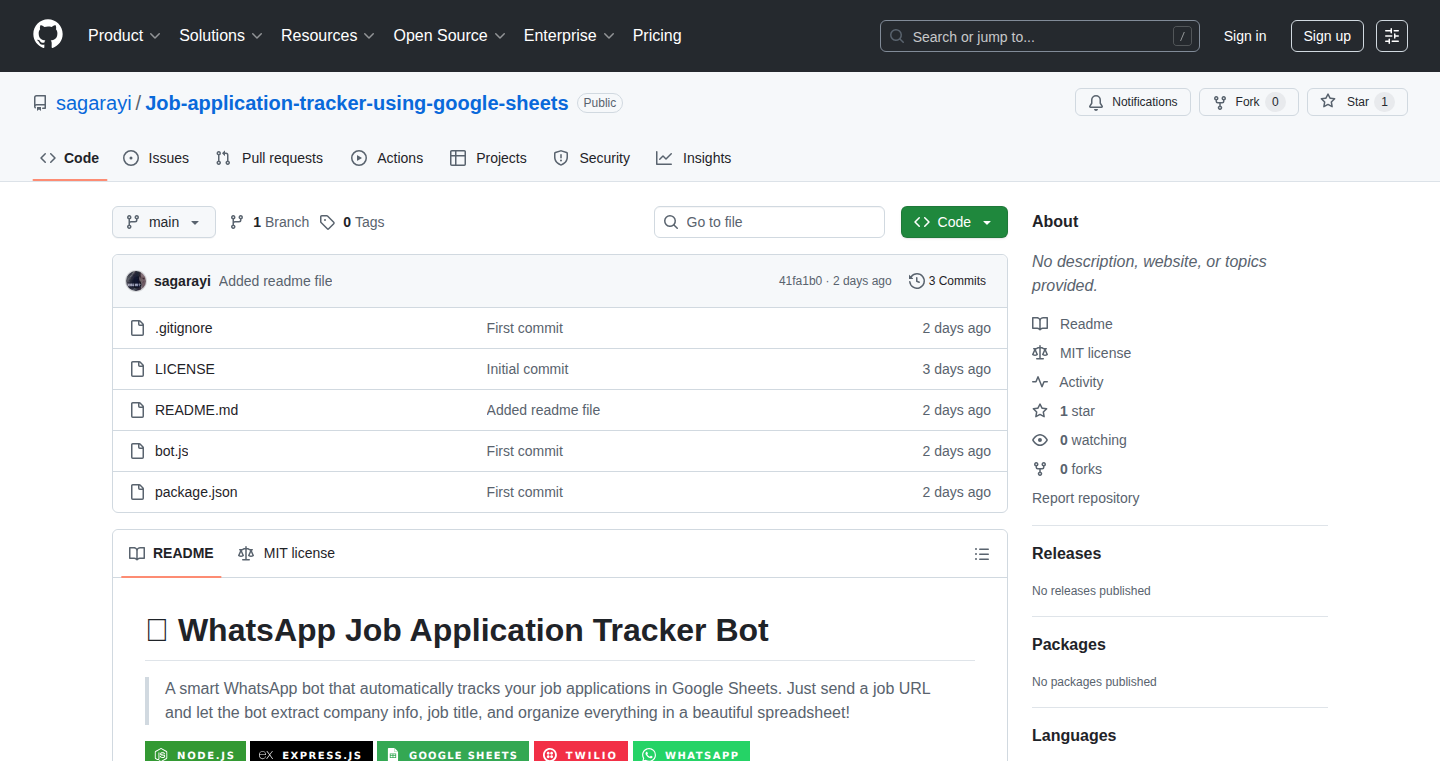The height and width of the screenshot is (761, 1440).
Task: Click the eye icon beside 0 watching
Action: [1040, 440]
